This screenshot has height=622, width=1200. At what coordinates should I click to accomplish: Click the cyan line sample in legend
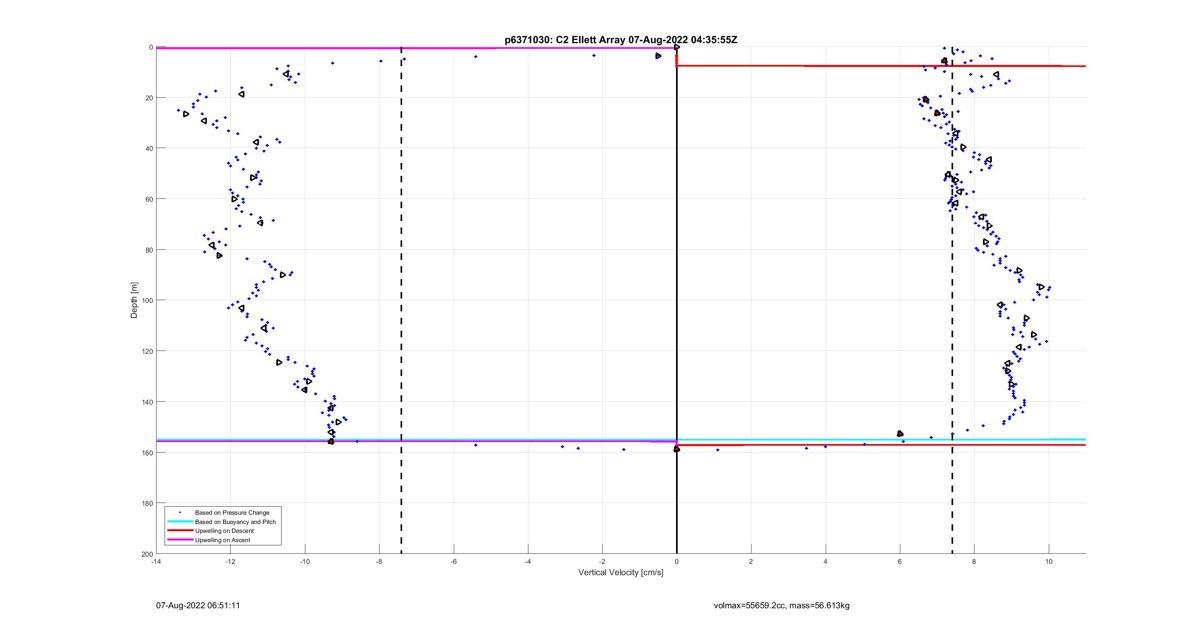click(180, 521)
